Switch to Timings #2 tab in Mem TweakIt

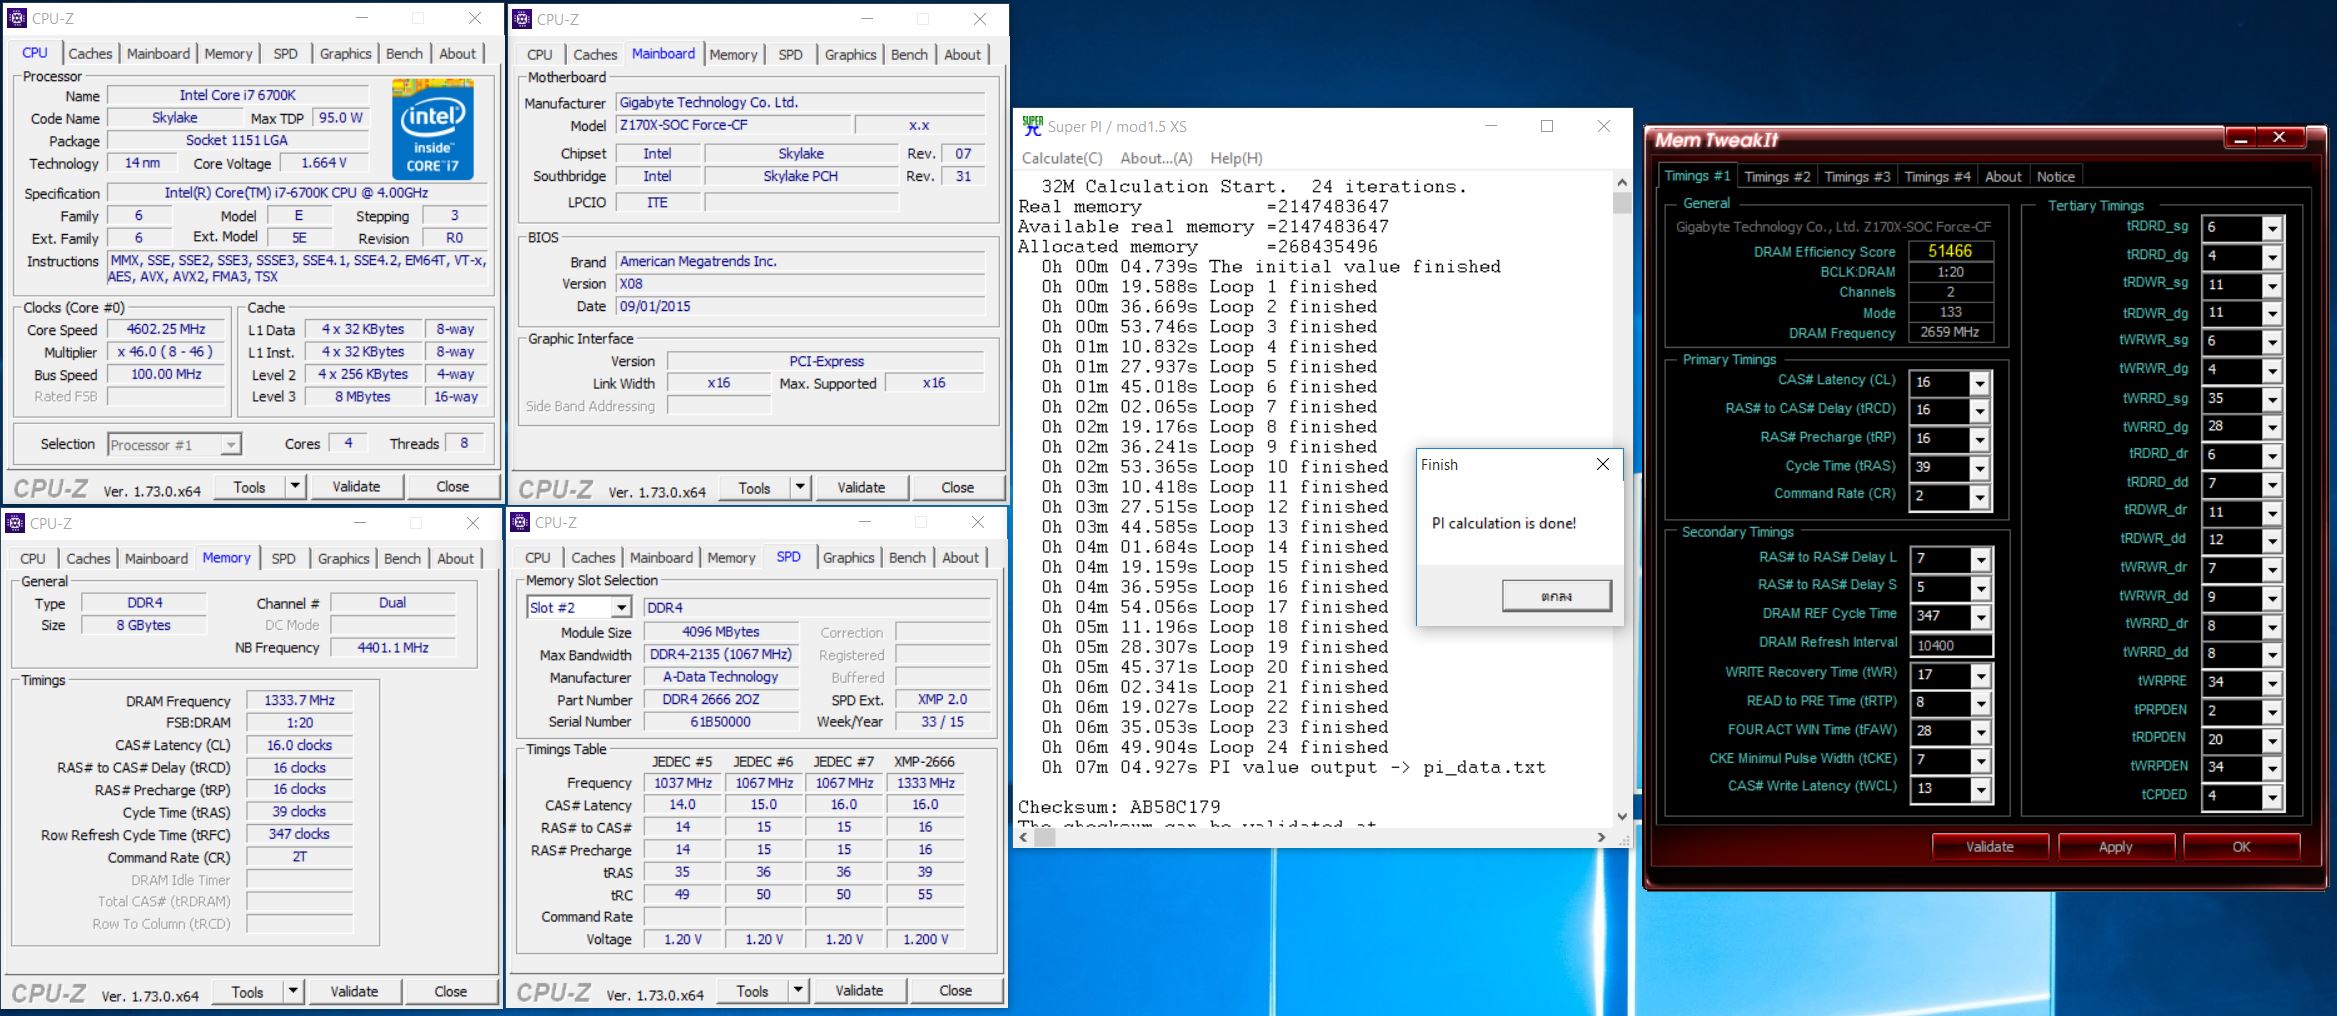pyautogui.click(x=1777, y=176)
